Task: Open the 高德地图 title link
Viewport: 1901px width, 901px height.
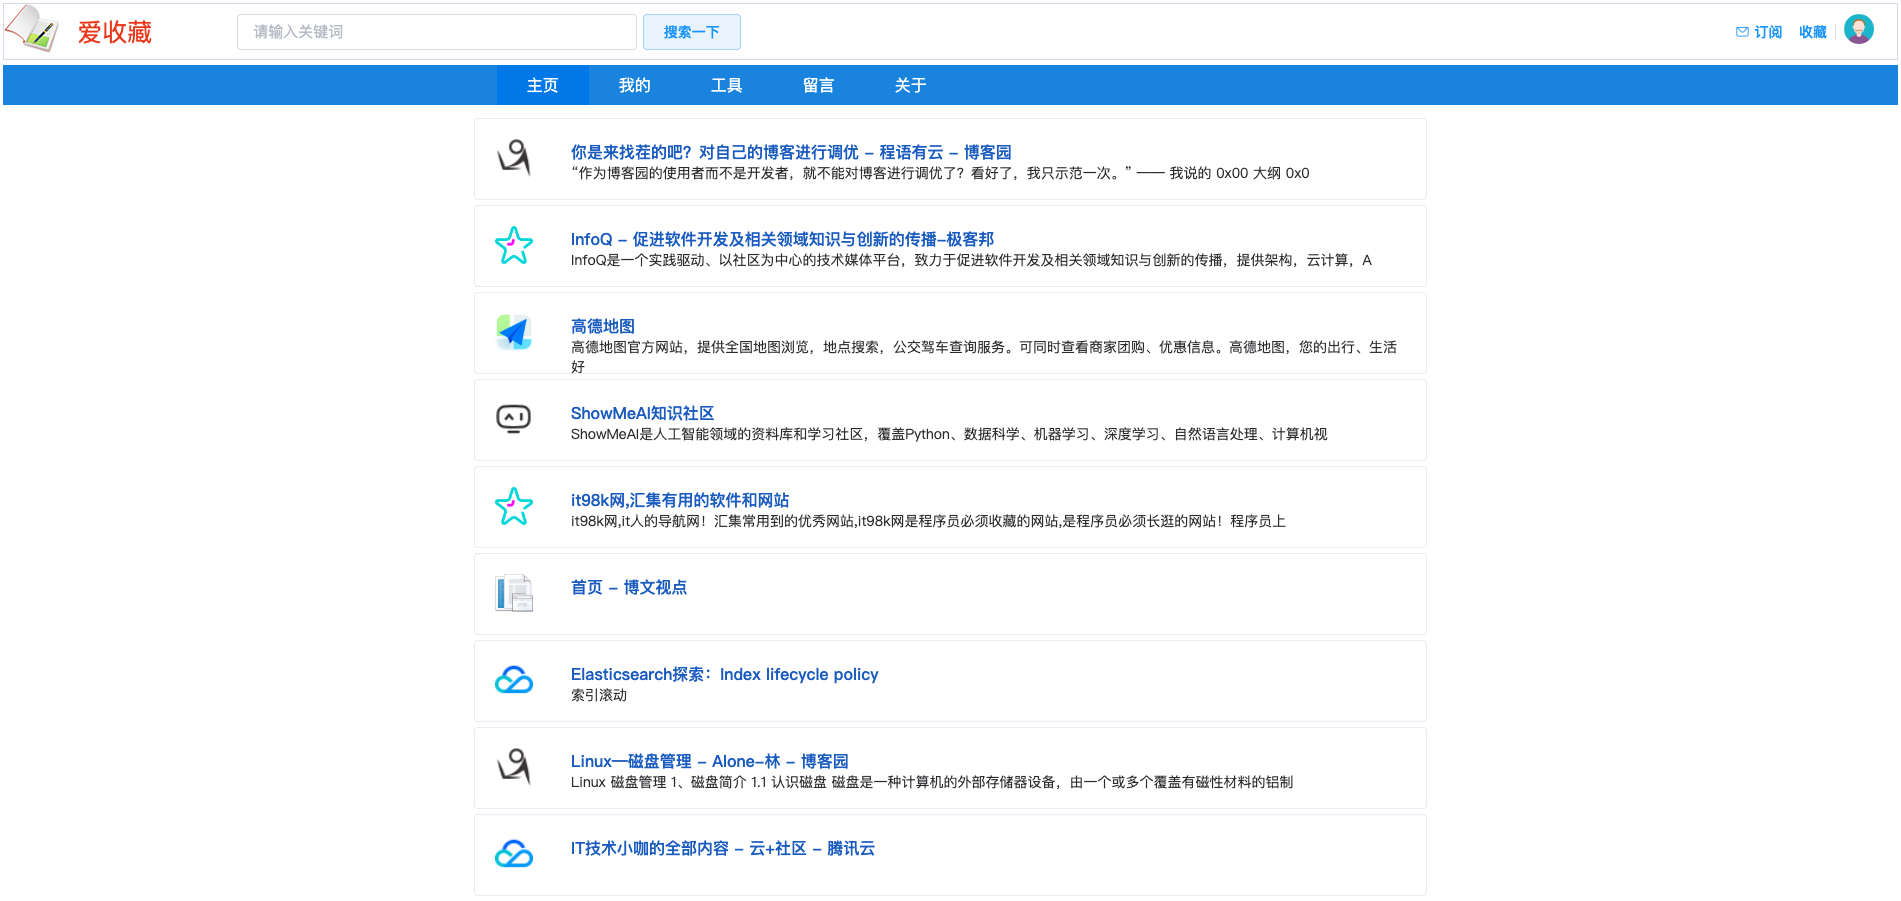Action: pos(603,326)
